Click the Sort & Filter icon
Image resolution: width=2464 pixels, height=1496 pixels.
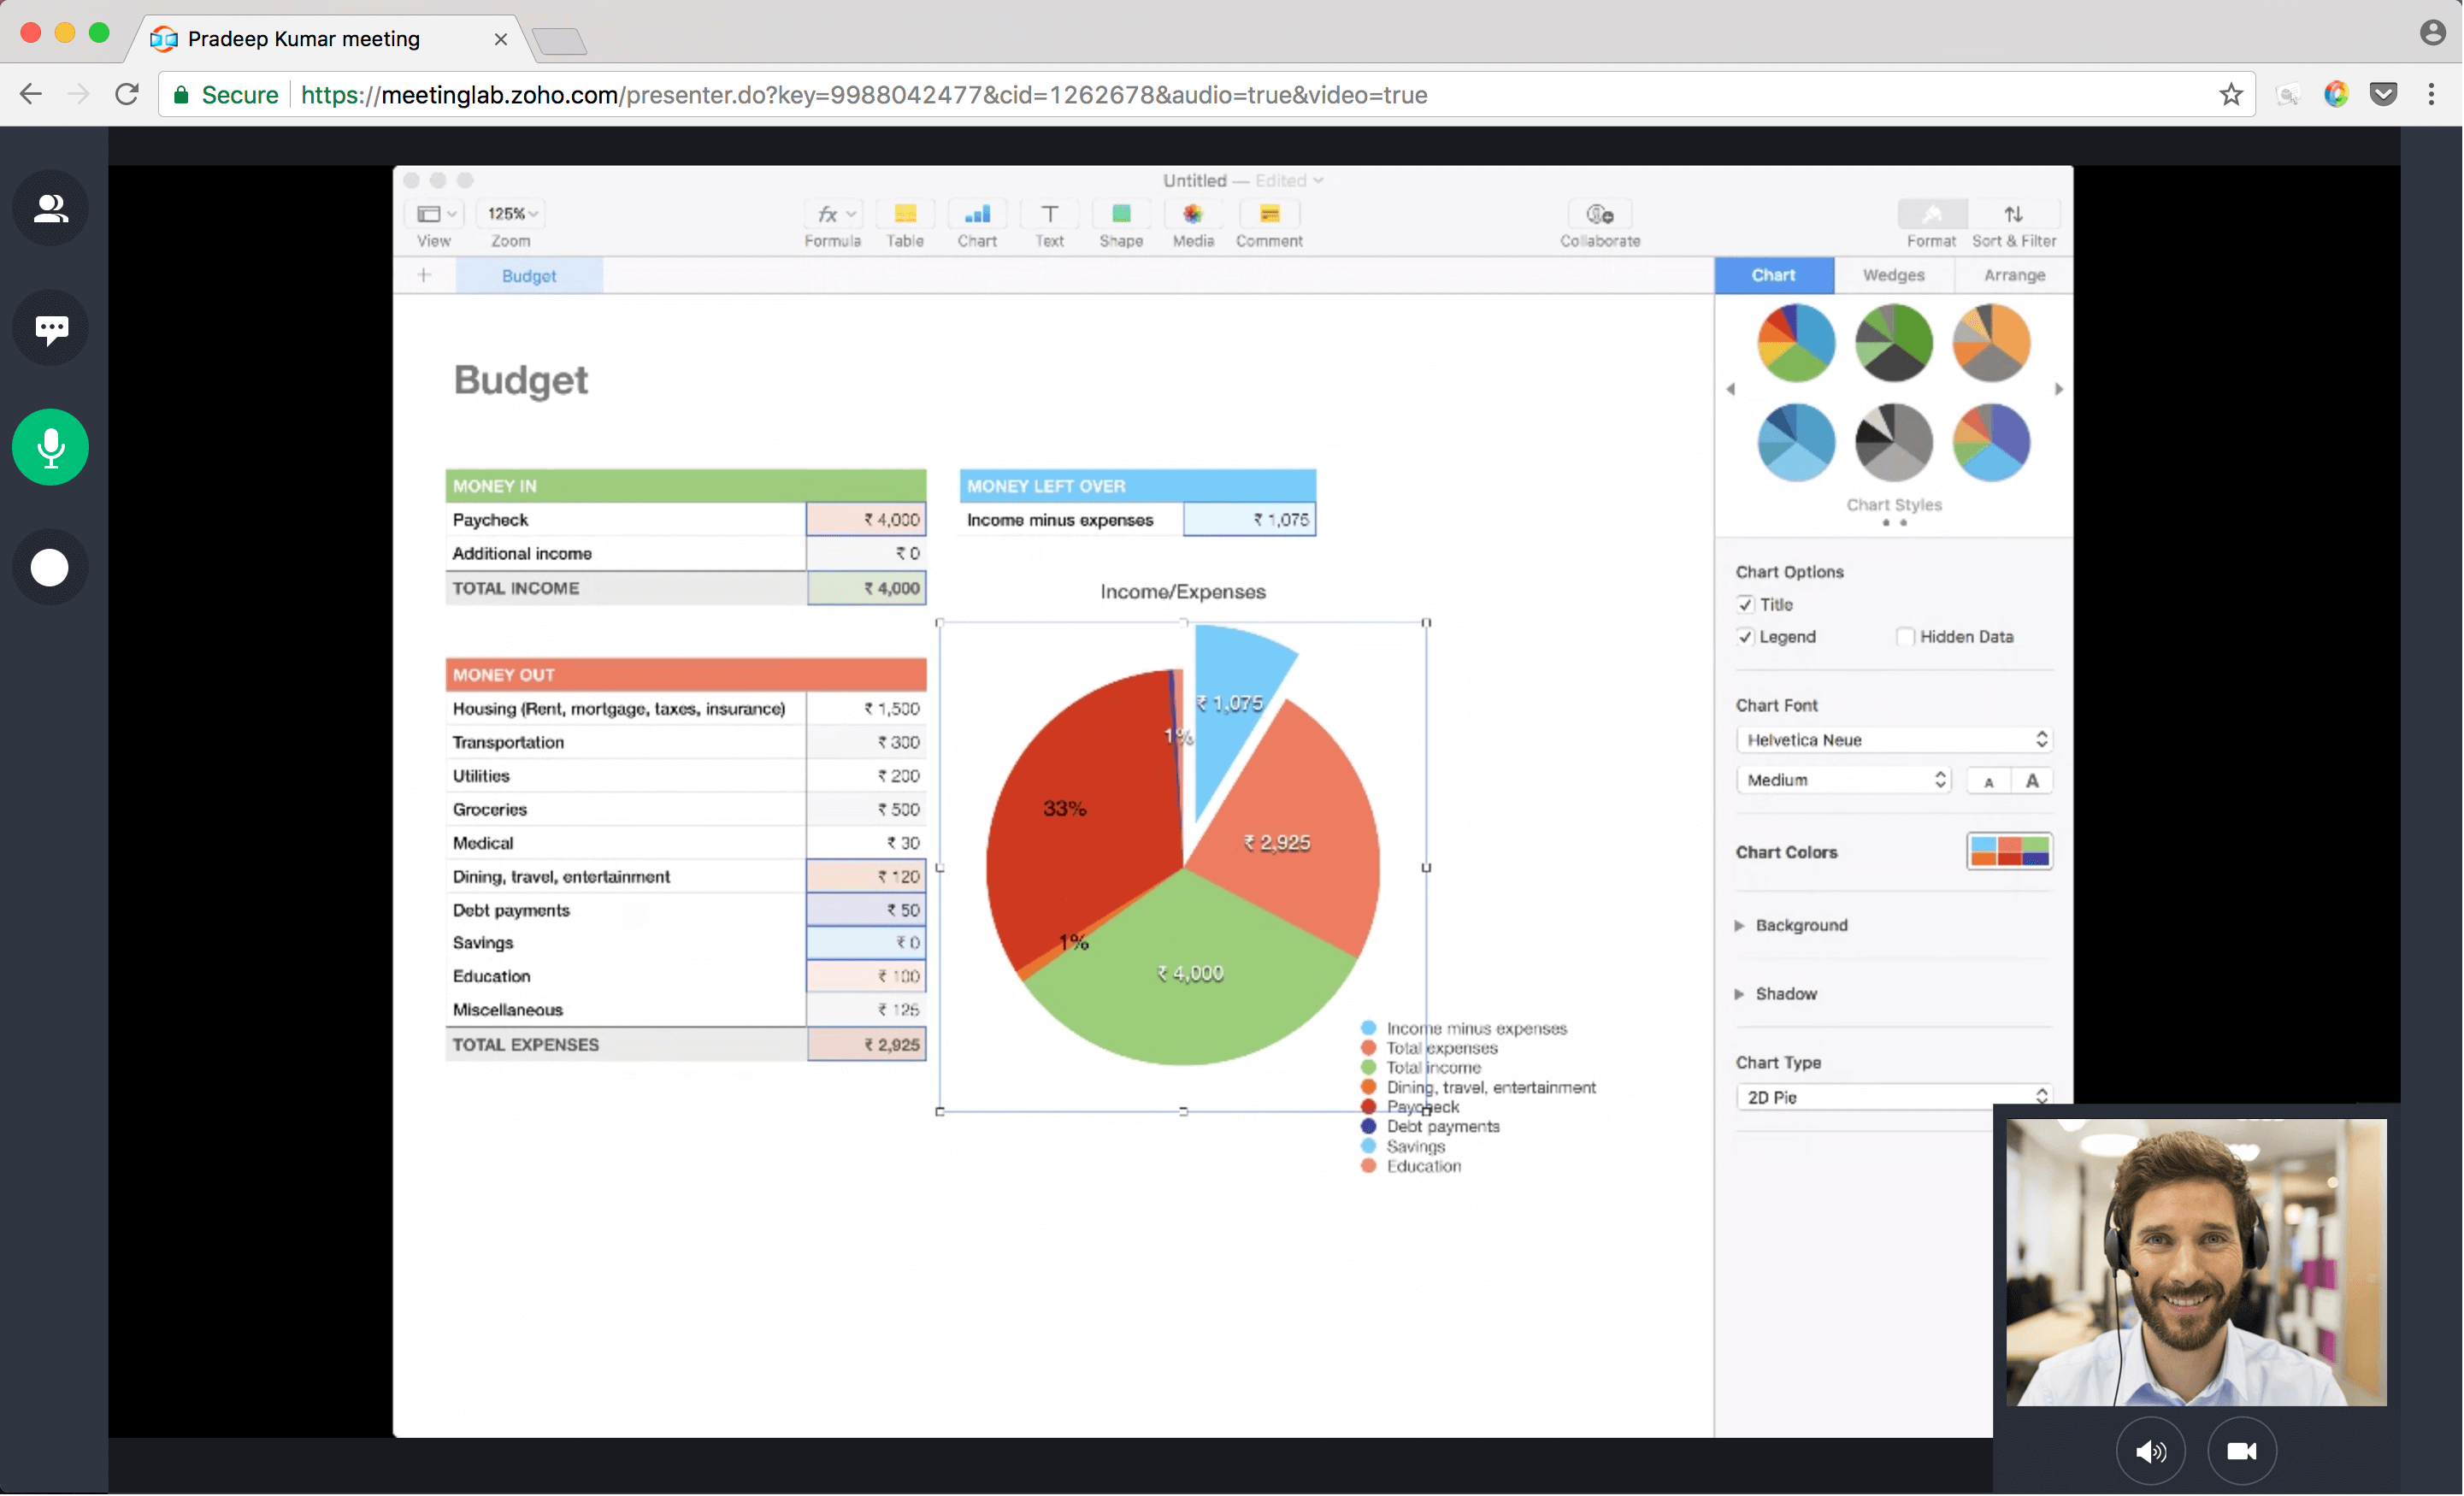[x=2013, y=213]
